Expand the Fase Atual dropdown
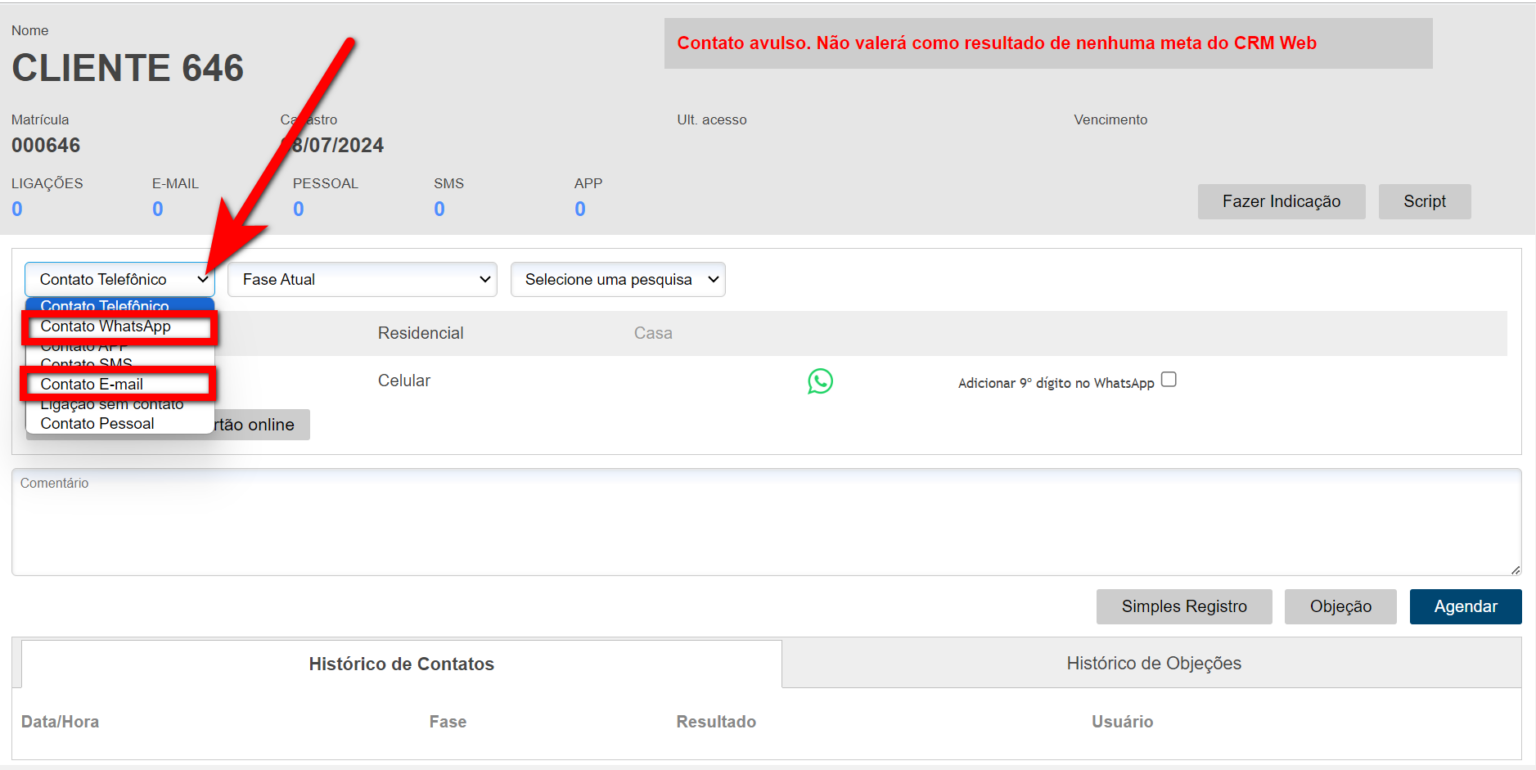The image size is (1536, 770). pyautogui.click(x=362, y=280)
